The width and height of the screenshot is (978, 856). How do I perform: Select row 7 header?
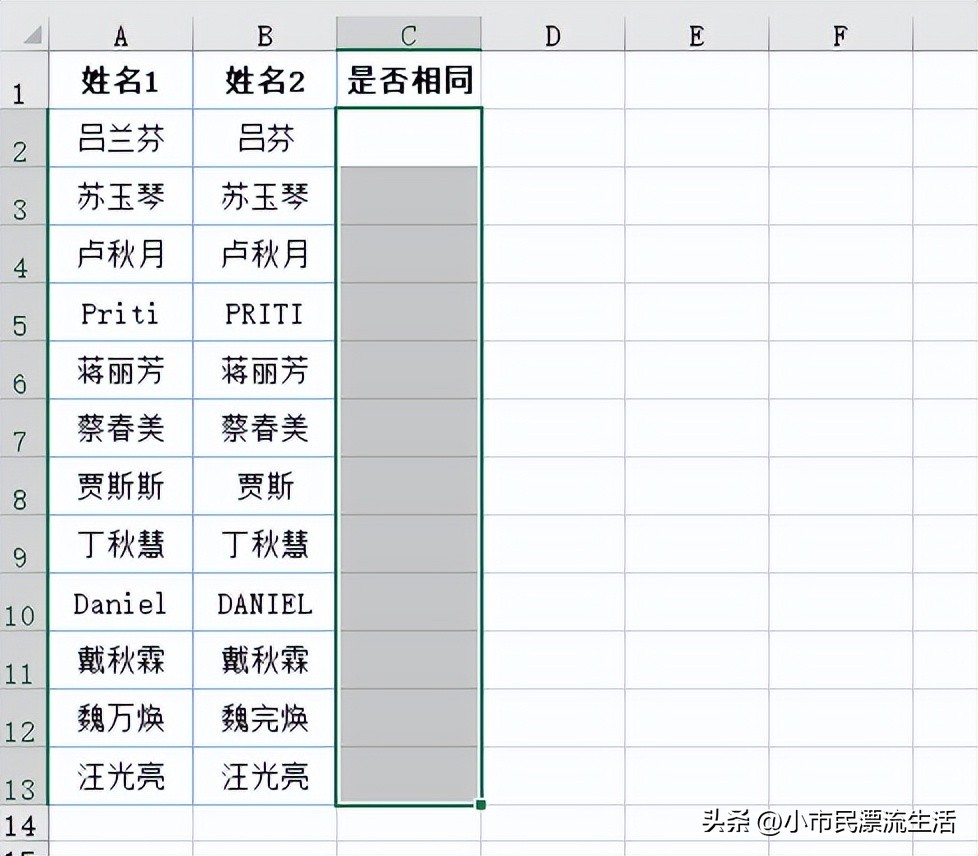click(x=23, y=428)
